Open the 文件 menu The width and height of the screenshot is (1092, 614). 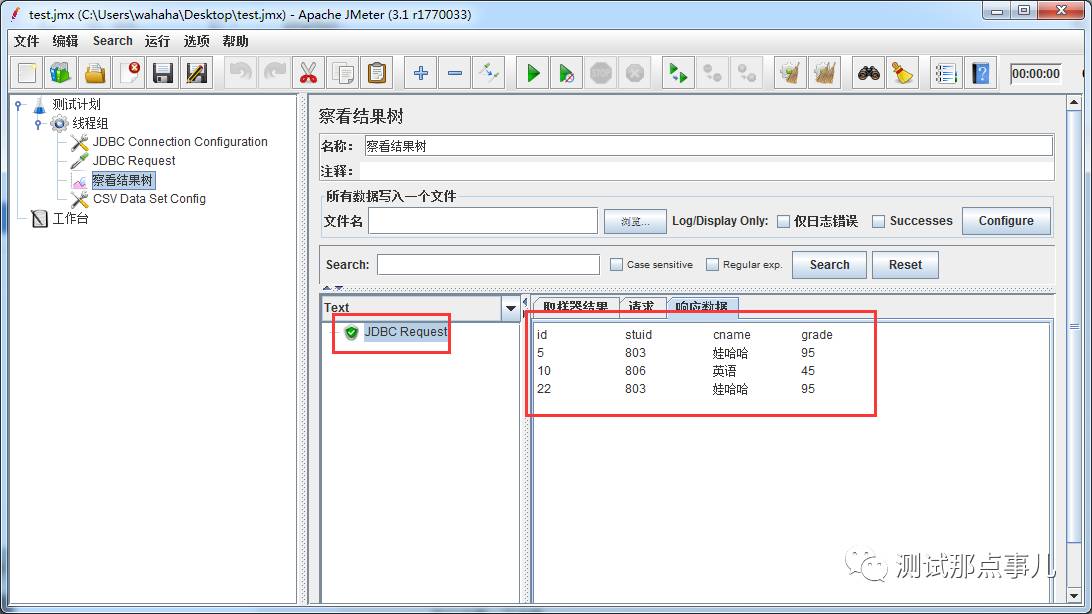tap(26, 41)
